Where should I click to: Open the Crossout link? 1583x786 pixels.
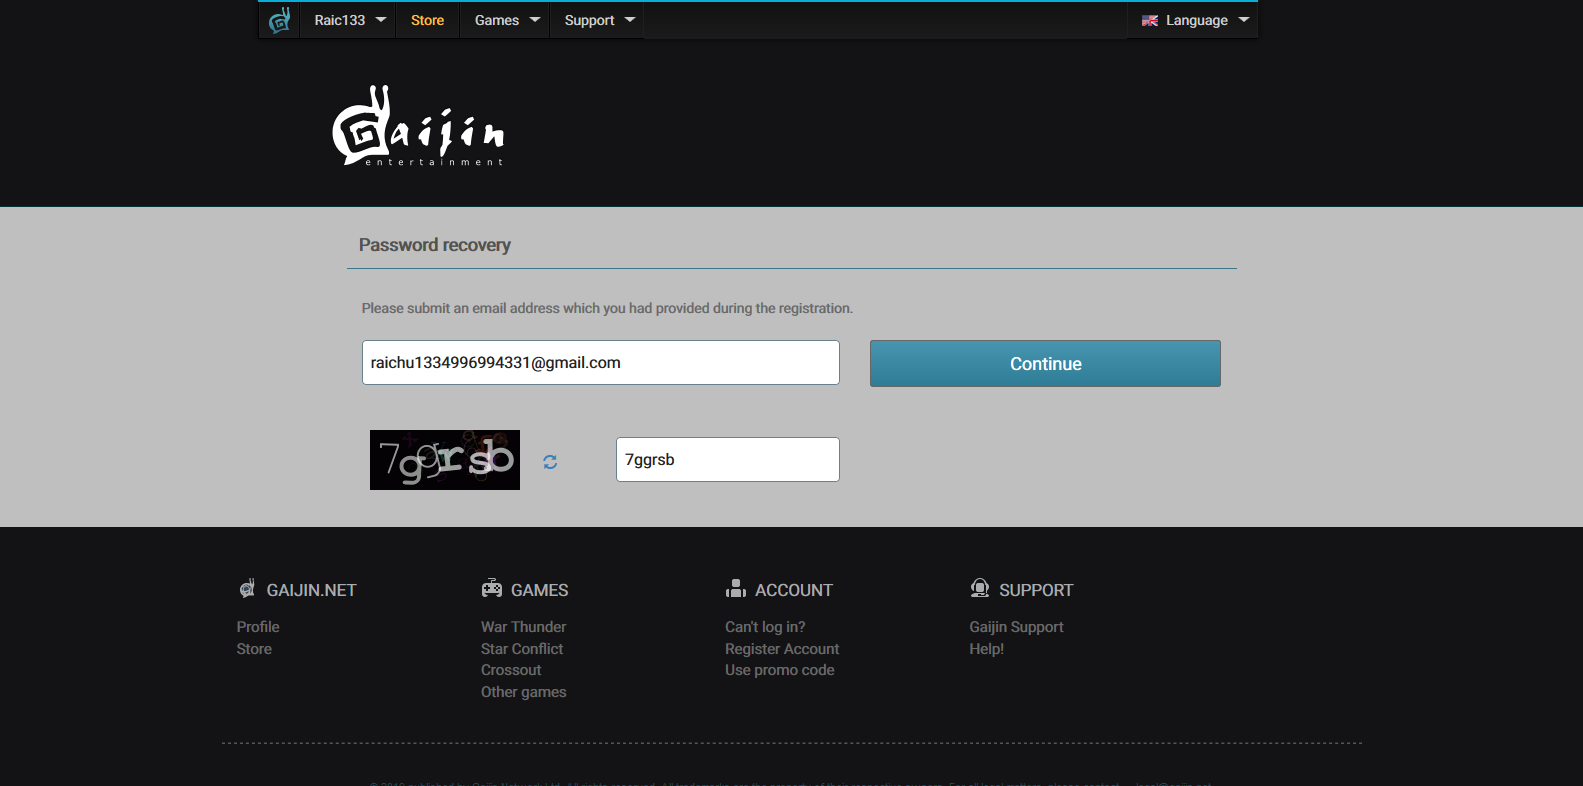(x=511, y=670)
